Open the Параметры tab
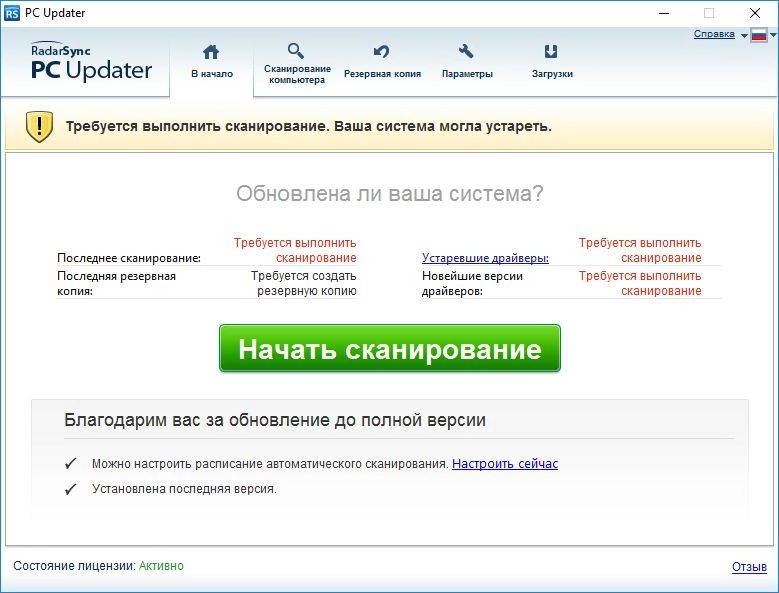 467,62
